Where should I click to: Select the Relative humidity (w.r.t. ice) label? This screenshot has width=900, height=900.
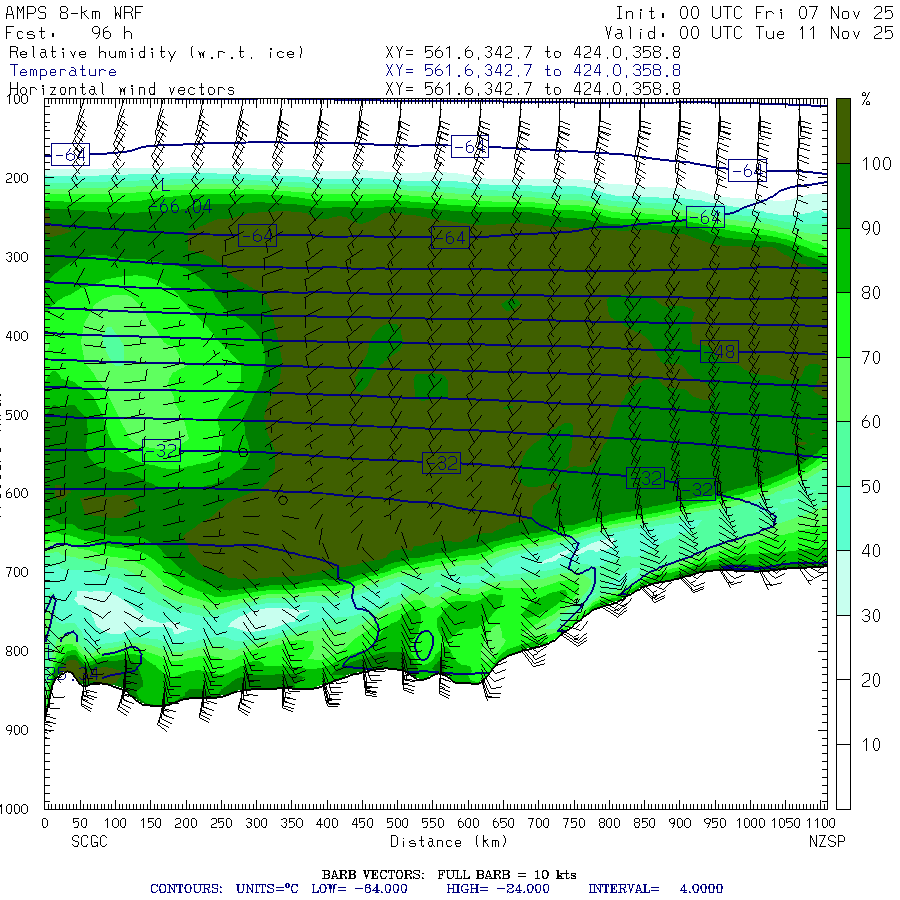pos(156,53)
